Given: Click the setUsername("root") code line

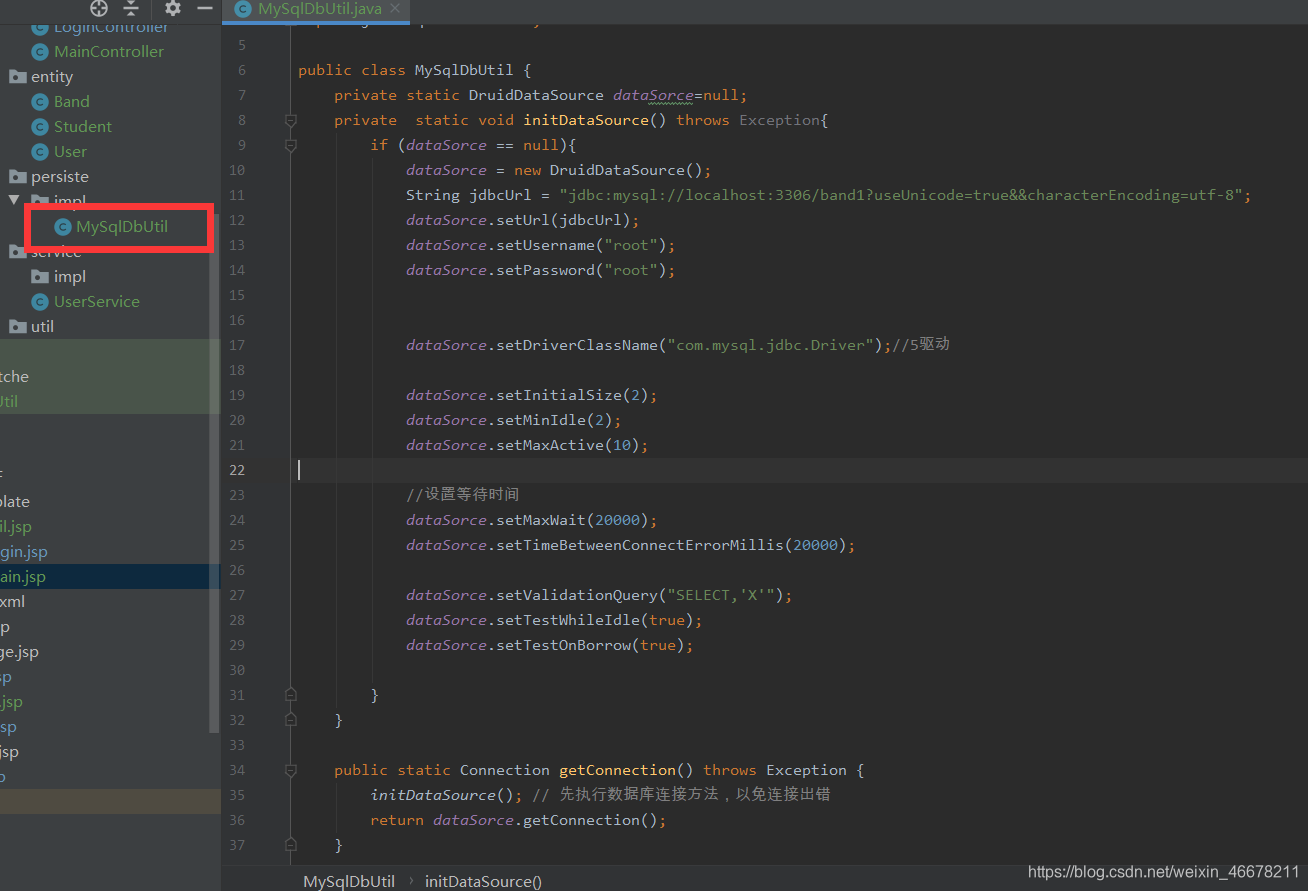Looking at the screenshot, I should 541,245.
